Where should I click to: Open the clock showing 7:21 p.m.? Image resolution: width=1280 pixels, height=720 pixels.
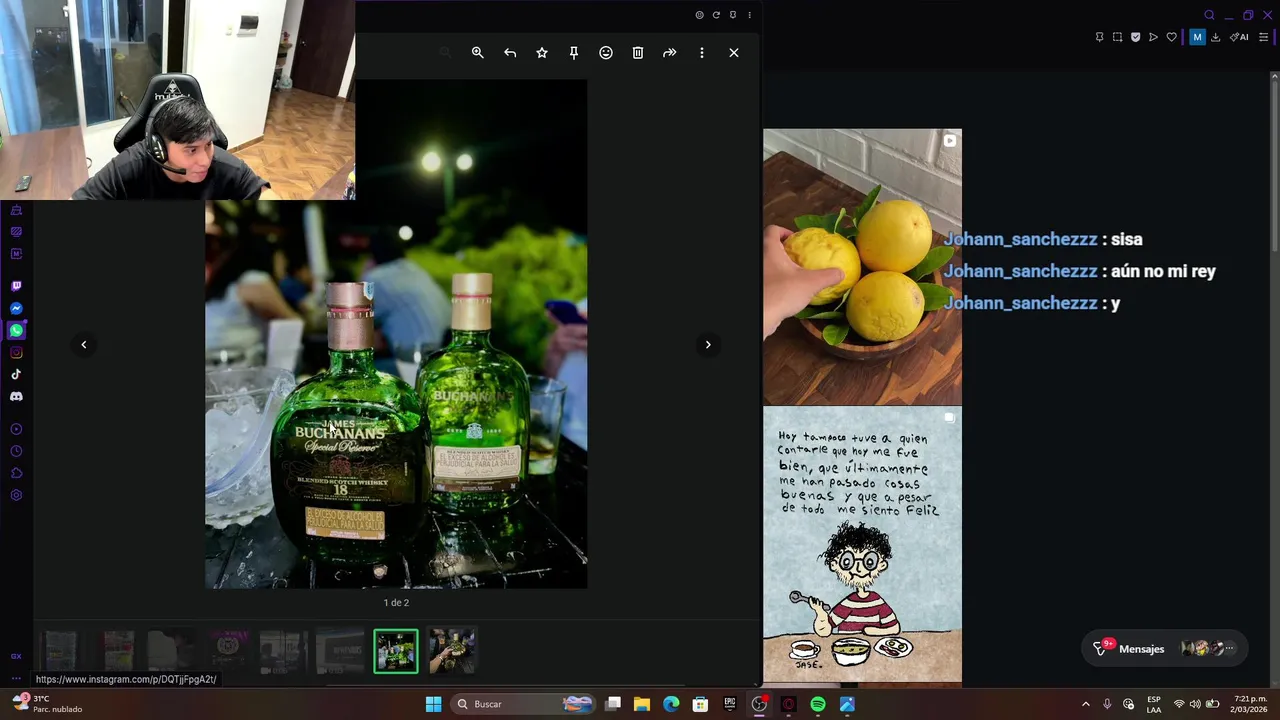[x=1250, y=704]
